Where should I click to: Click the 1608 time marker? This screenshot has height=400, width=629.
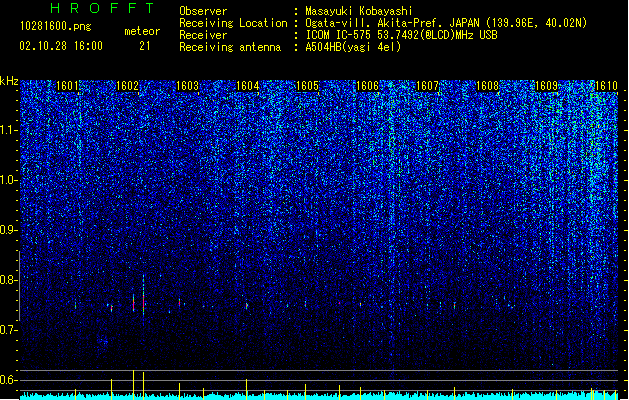tap(487, 86)
